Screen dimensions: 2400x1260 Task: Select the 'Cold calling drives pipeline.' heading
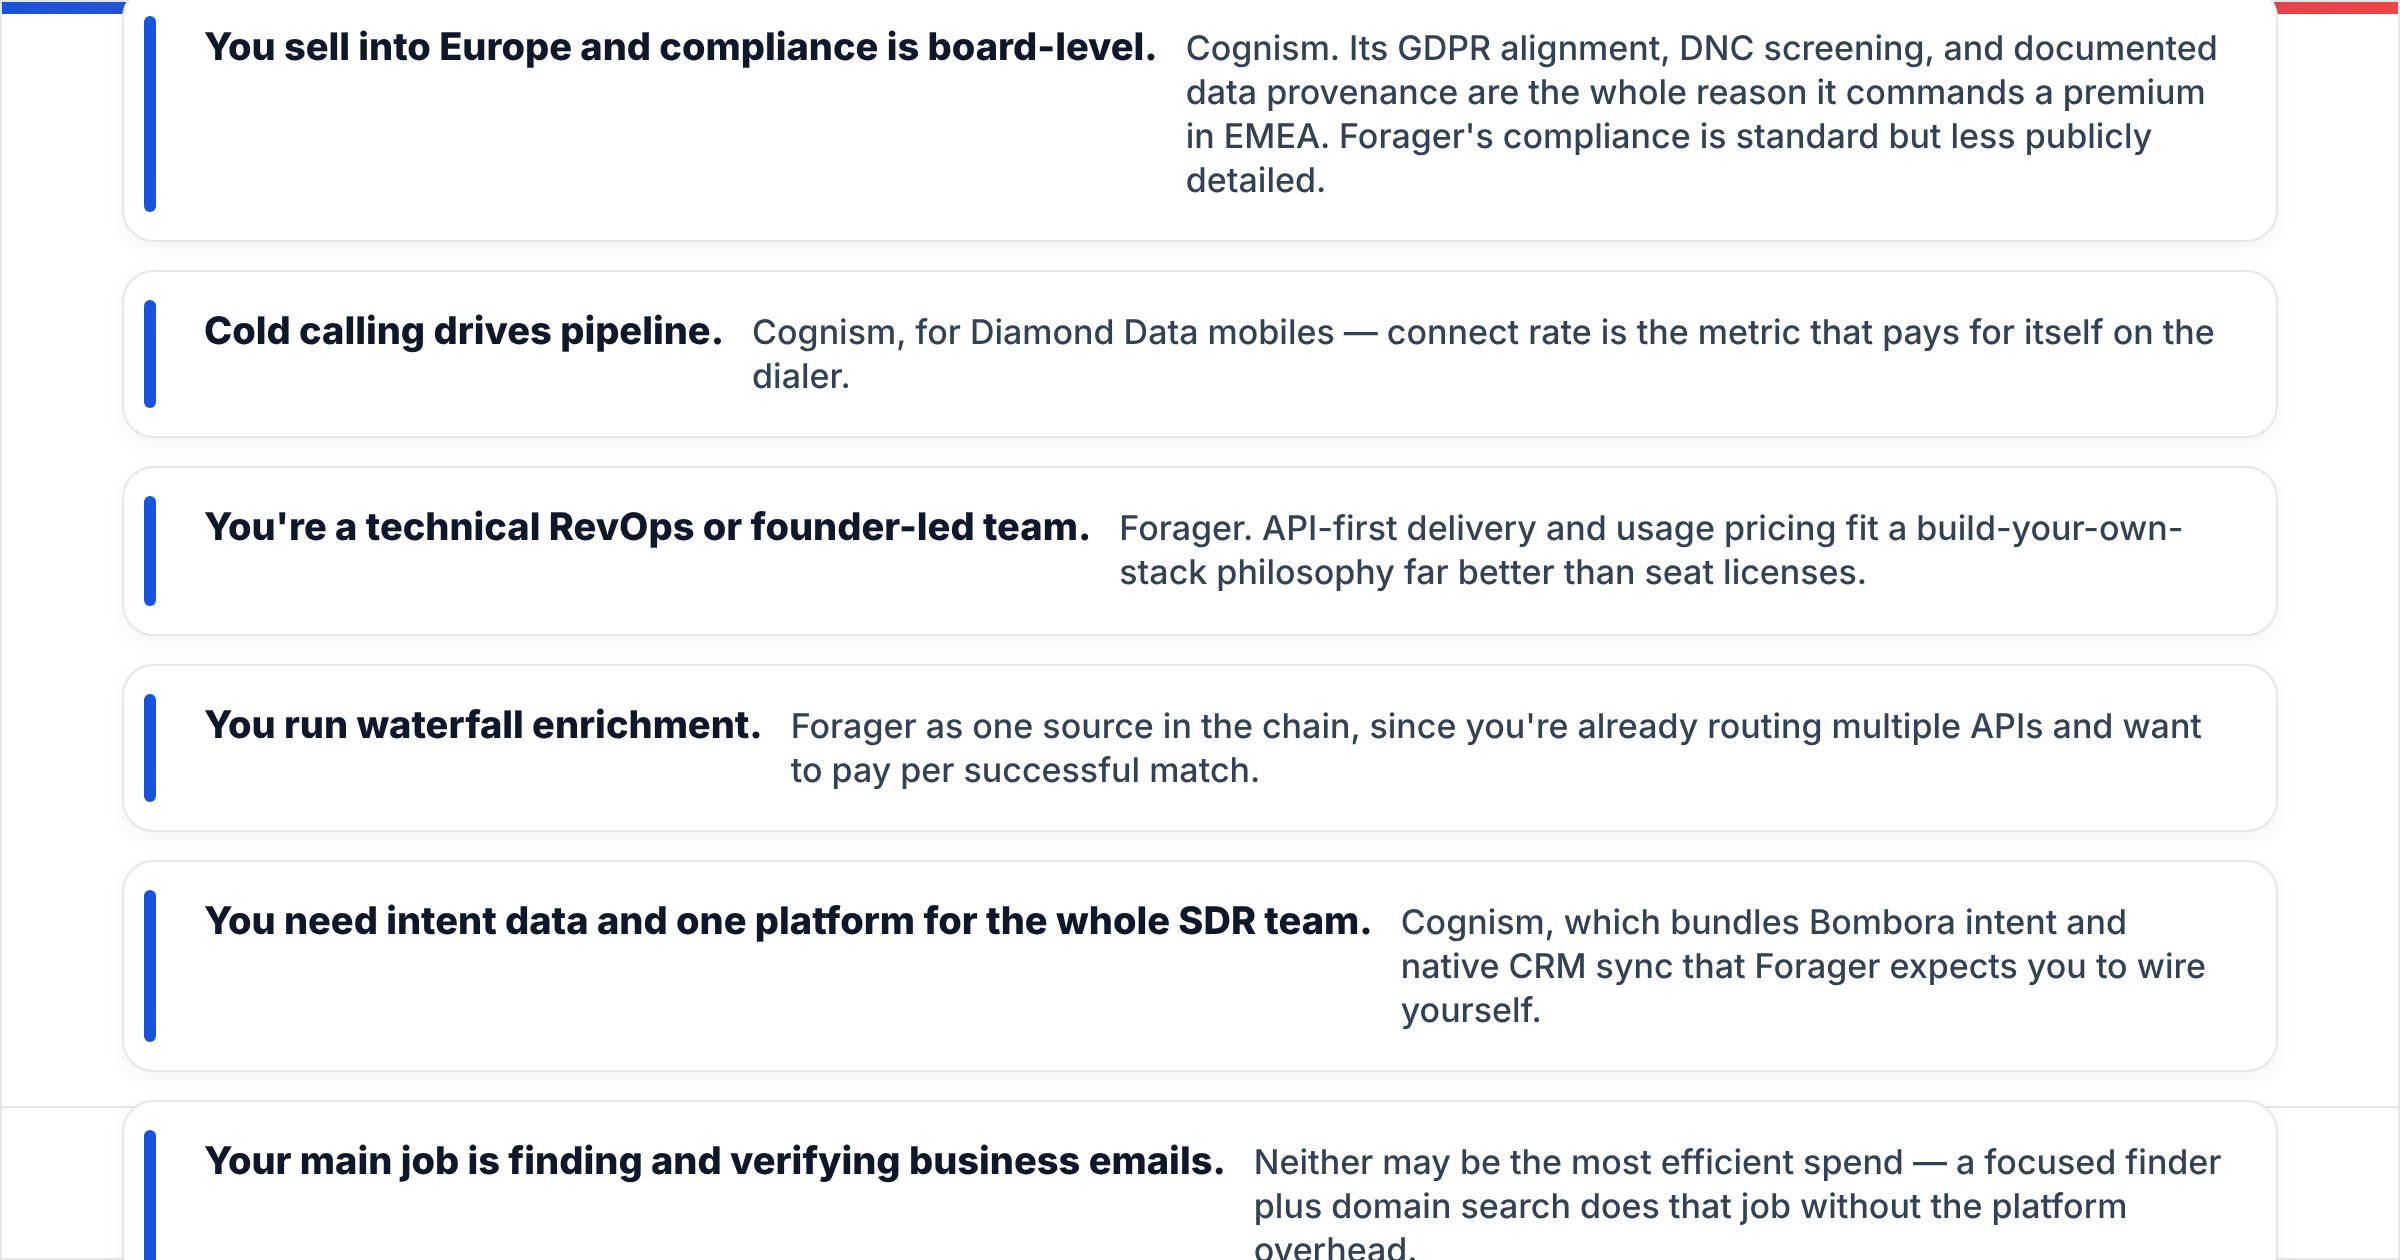pyautogui.click(x=463, y=331)
